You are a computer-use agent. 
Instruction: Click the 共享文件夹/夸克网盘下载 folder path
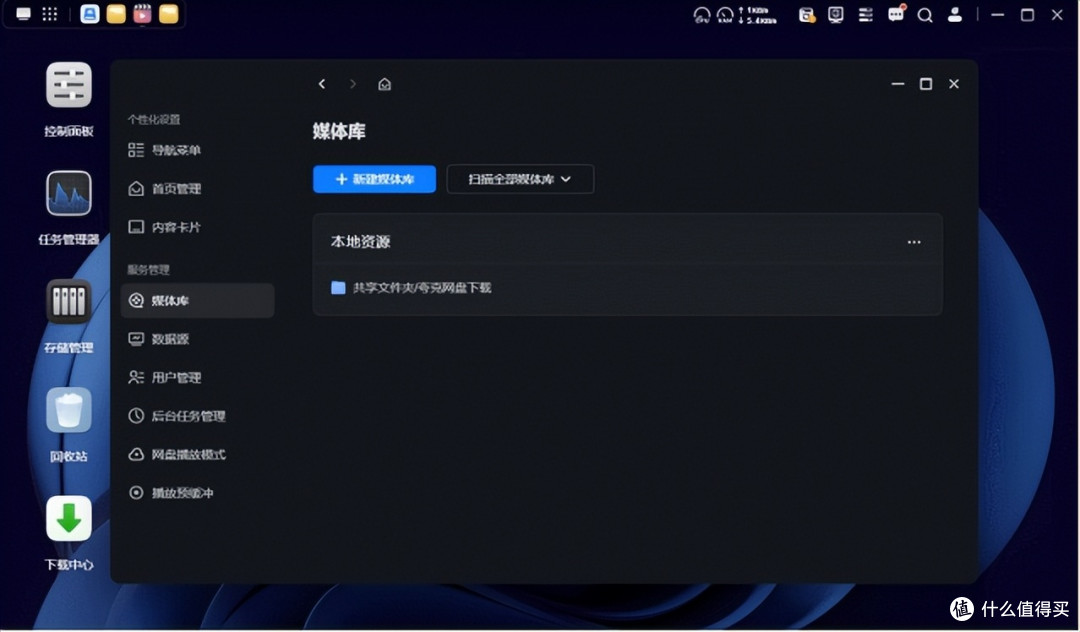click(x=422, y=288)
